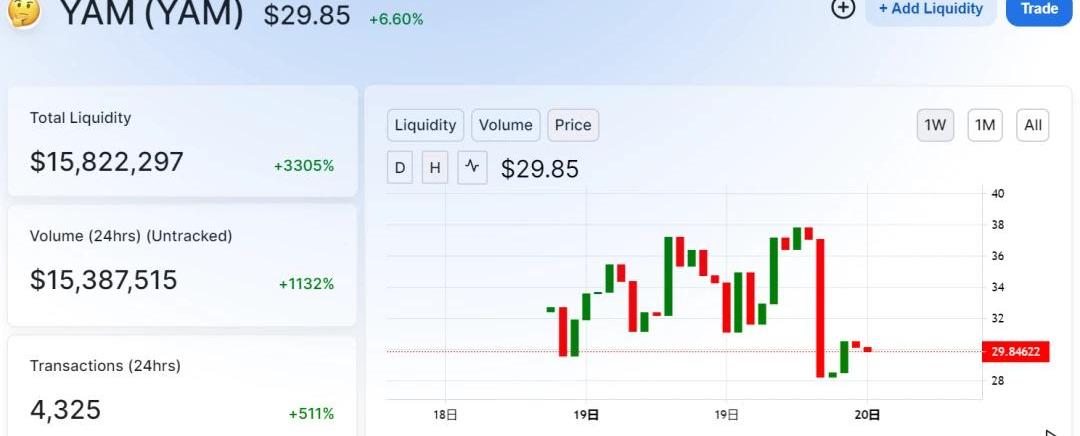Click the red 29.84622 price label
The image size is (1080, 436).
(1016, 352)
